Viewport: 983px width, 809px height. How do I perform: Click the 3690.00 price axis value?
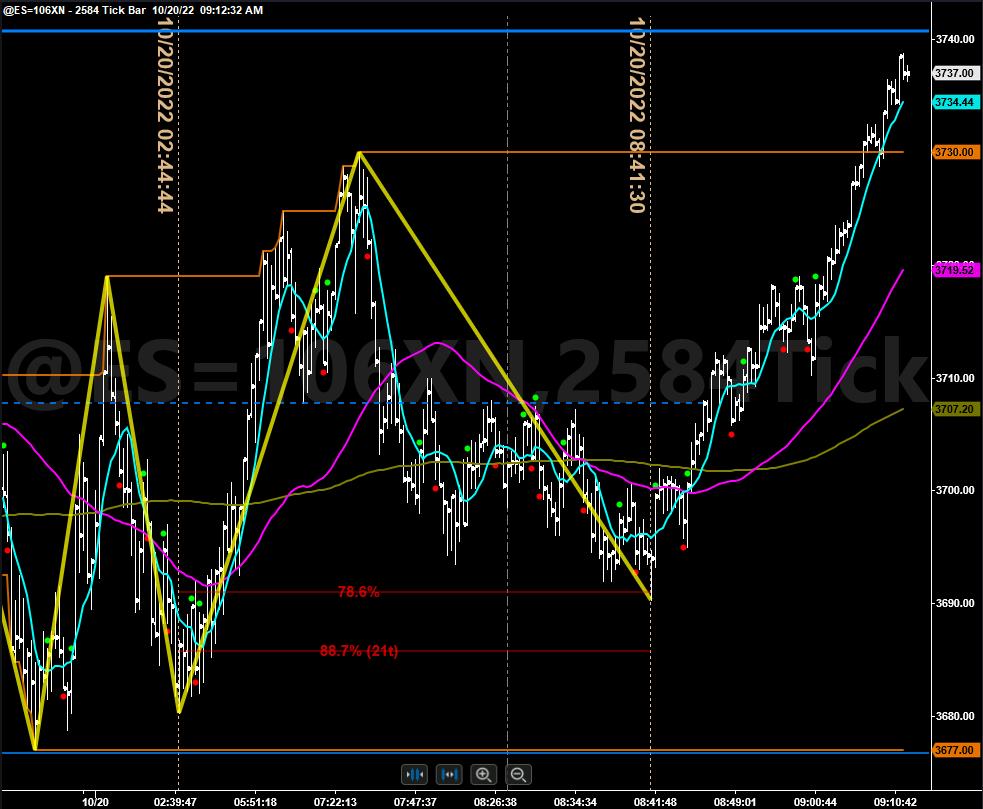pyautogui.click(x=955, y=603)
